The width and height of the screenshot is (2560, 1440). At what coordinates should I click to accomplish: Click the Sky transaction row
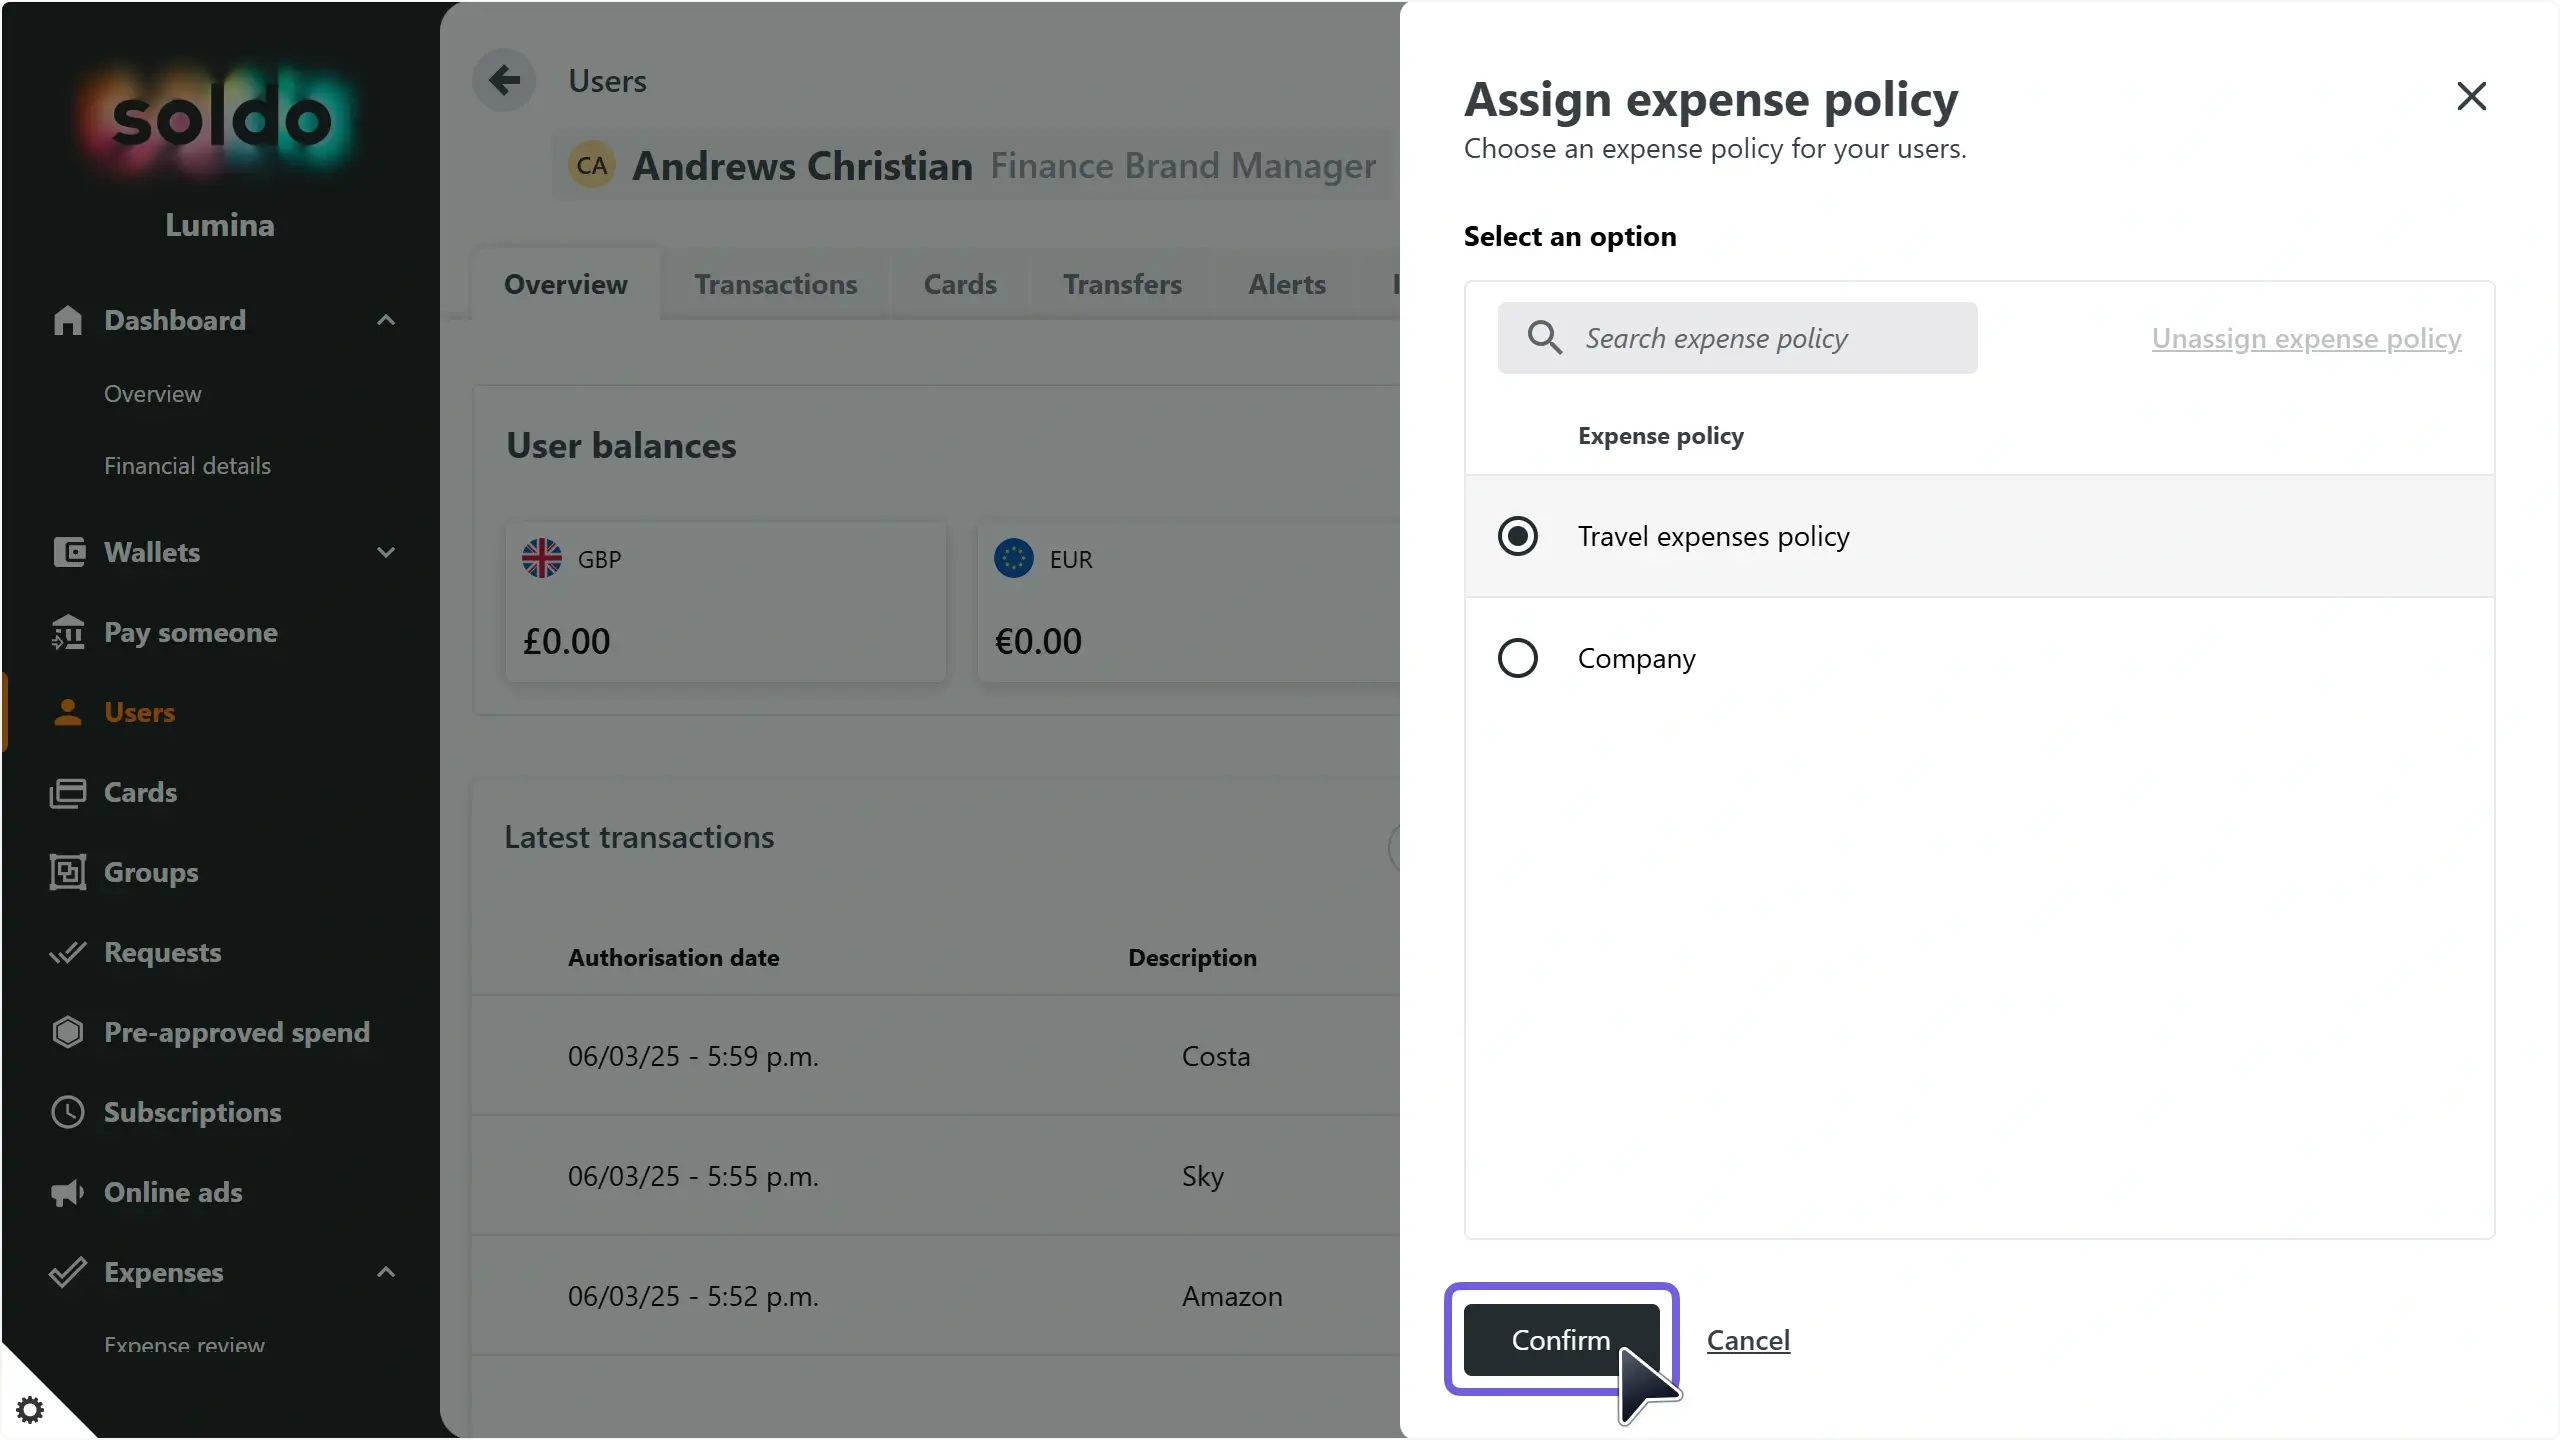click(x=936, y=1176)
